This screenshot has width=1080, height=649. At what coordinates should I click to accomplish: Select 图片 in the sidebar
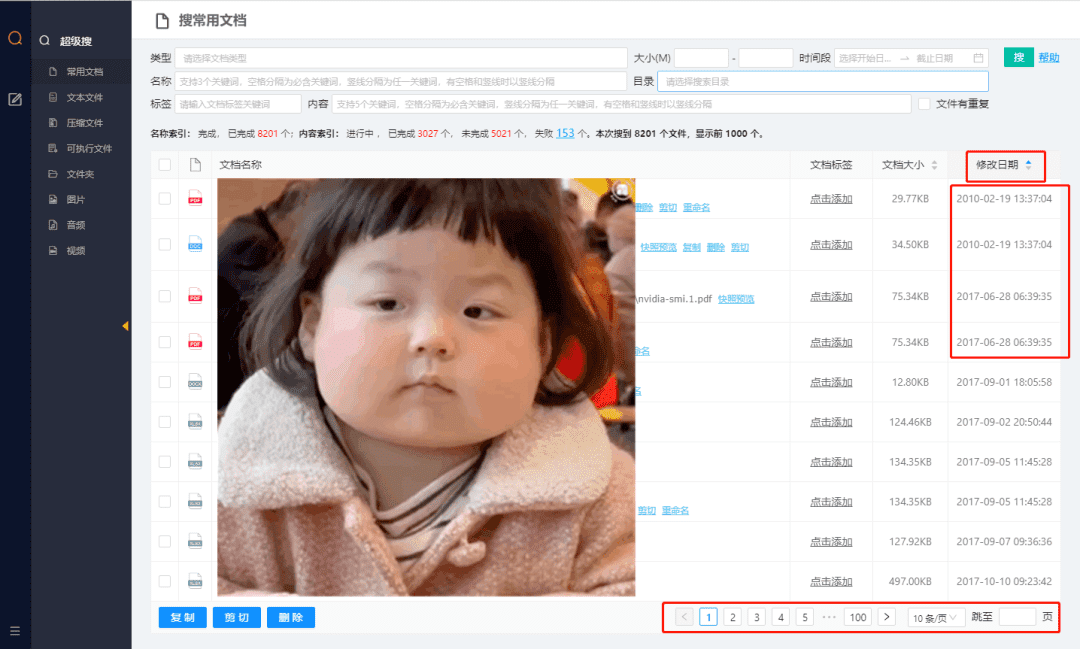[81, 199]
